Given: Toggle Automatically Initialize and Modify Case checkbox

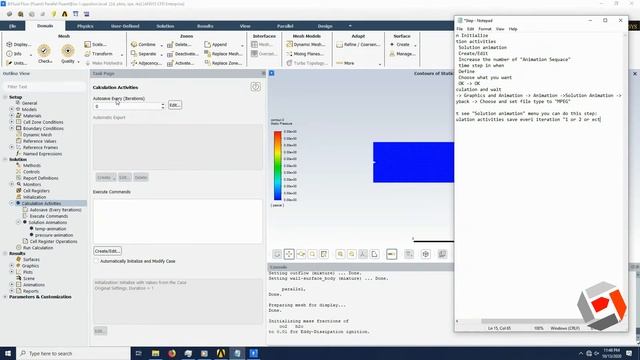Looking at the screenshot, I should click(97, 261).
